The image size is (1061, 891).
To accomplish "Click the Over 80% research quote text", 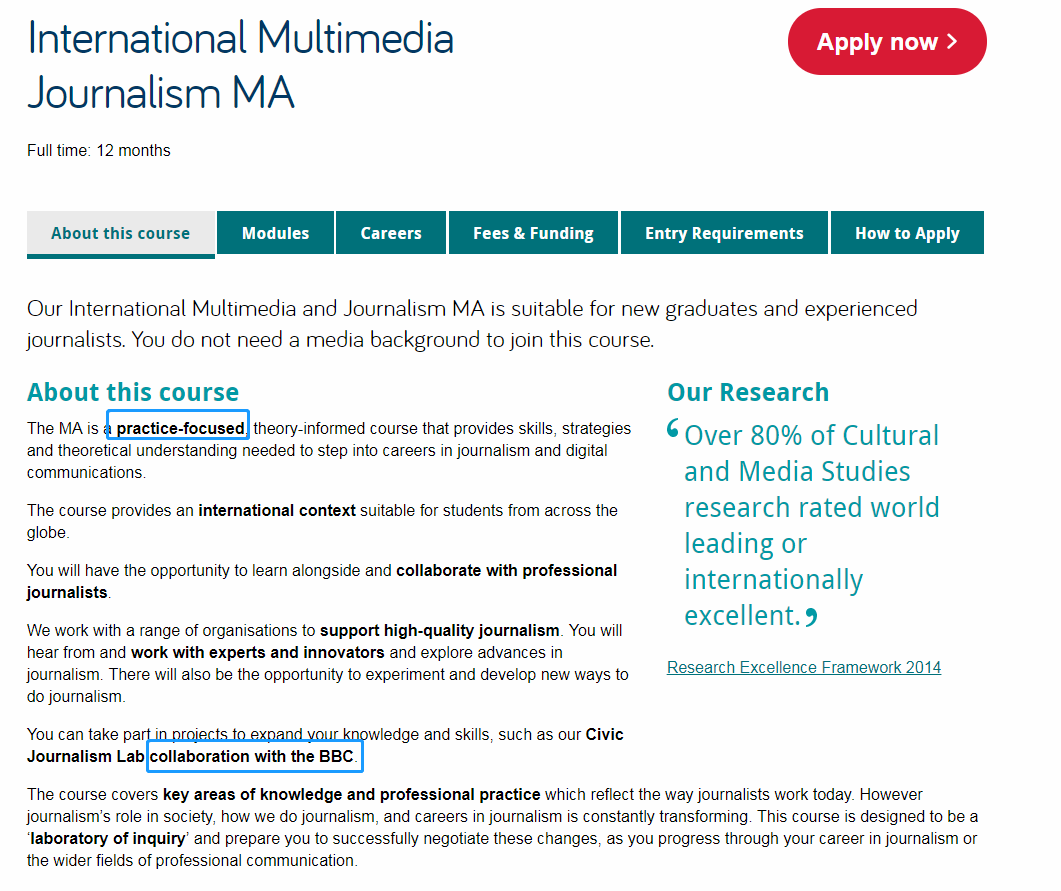I will 811,525.
